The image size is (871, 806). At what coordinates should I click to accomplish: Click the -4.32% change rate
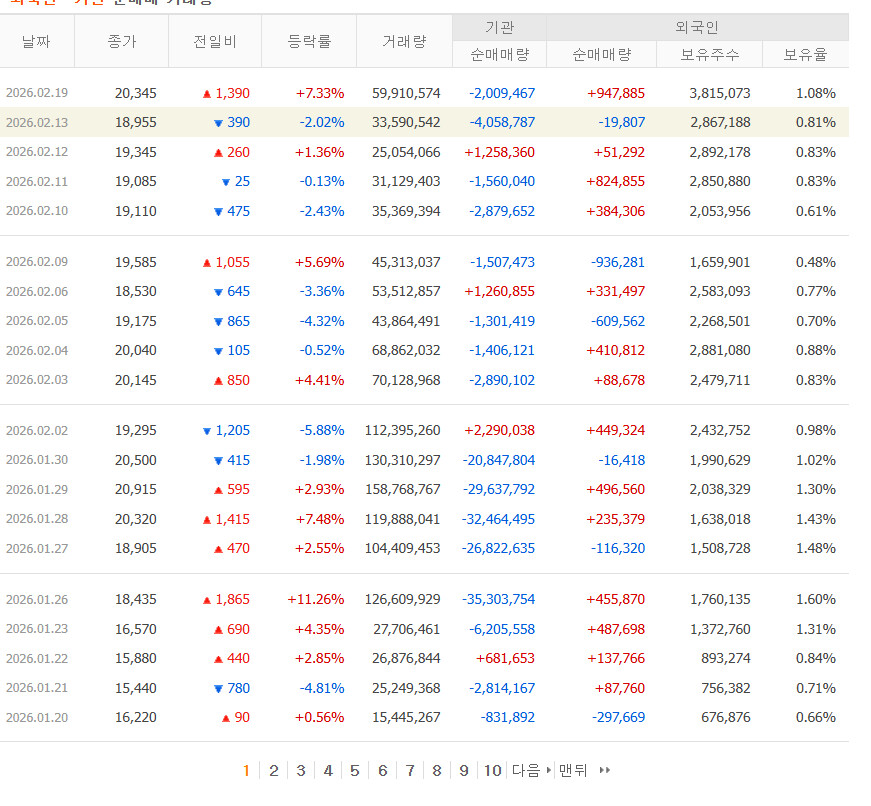coord(322,321)
